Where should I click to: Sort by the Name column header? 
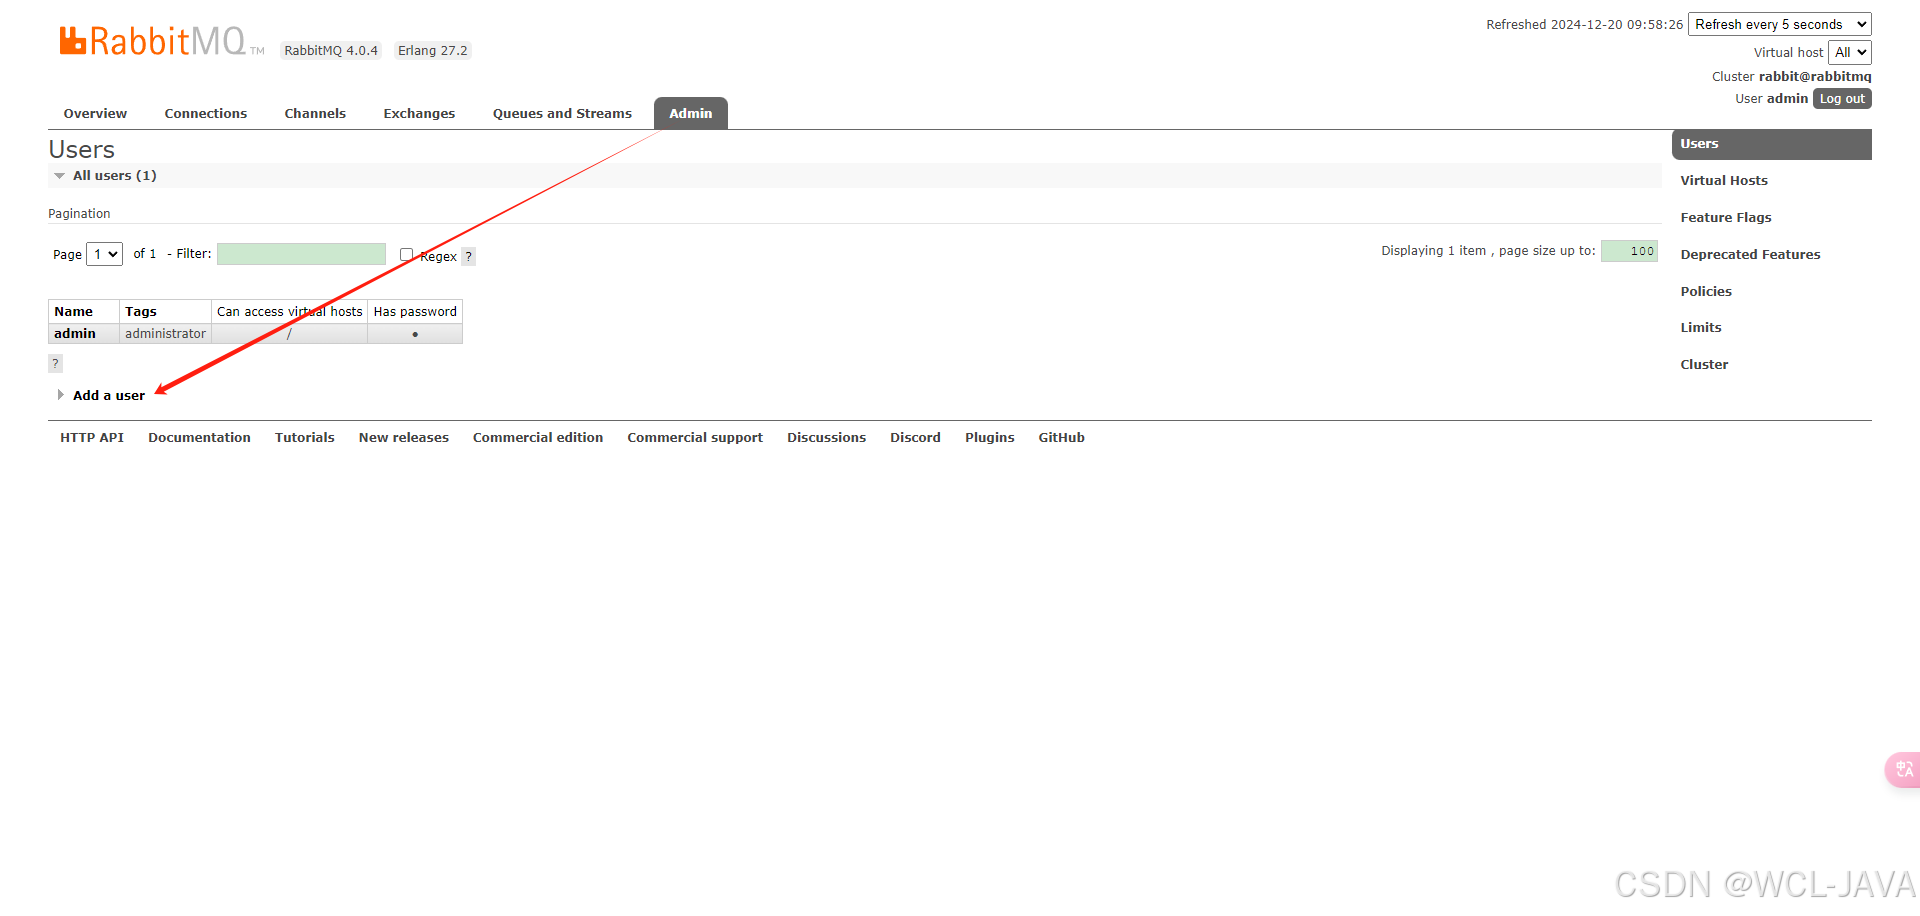[x=84, y=312]
